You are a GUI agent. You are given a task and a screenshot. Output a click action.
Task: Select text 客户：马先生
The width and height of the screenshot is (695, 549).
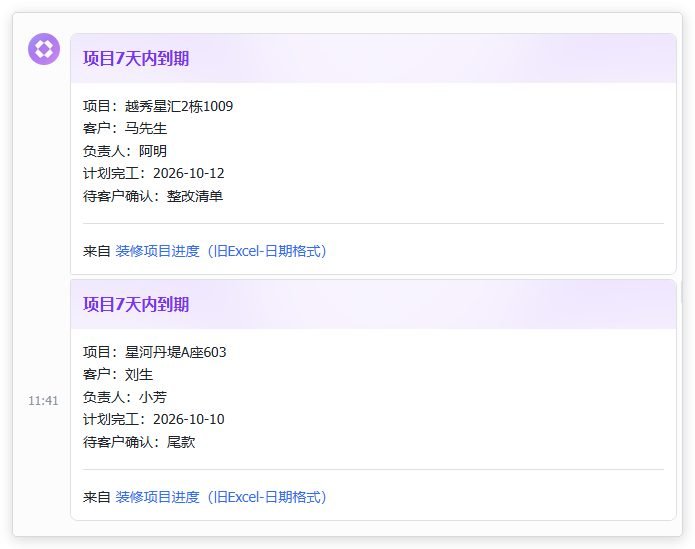coord(125,128)
